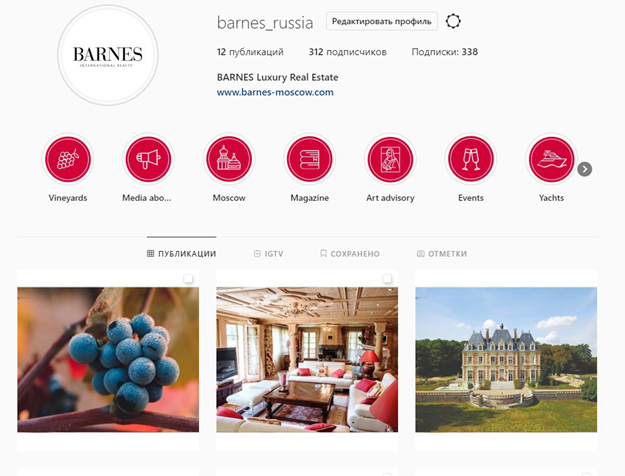View the 312 подписчиков followers list

coord(348,52)
